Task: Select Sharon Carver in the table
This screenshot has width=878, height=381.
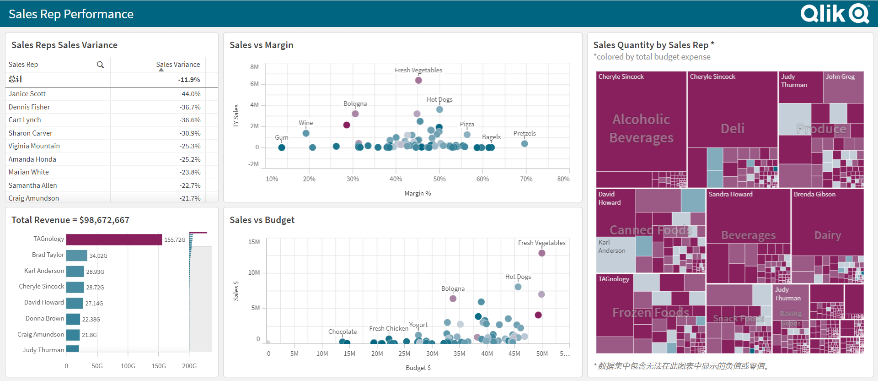Action: coord(29,133)
